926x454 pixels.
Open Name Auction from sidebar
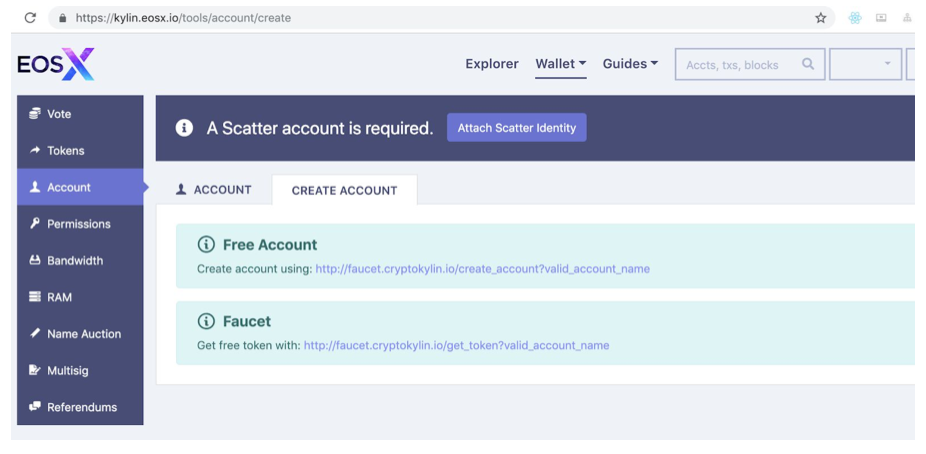tap(80, 334)
